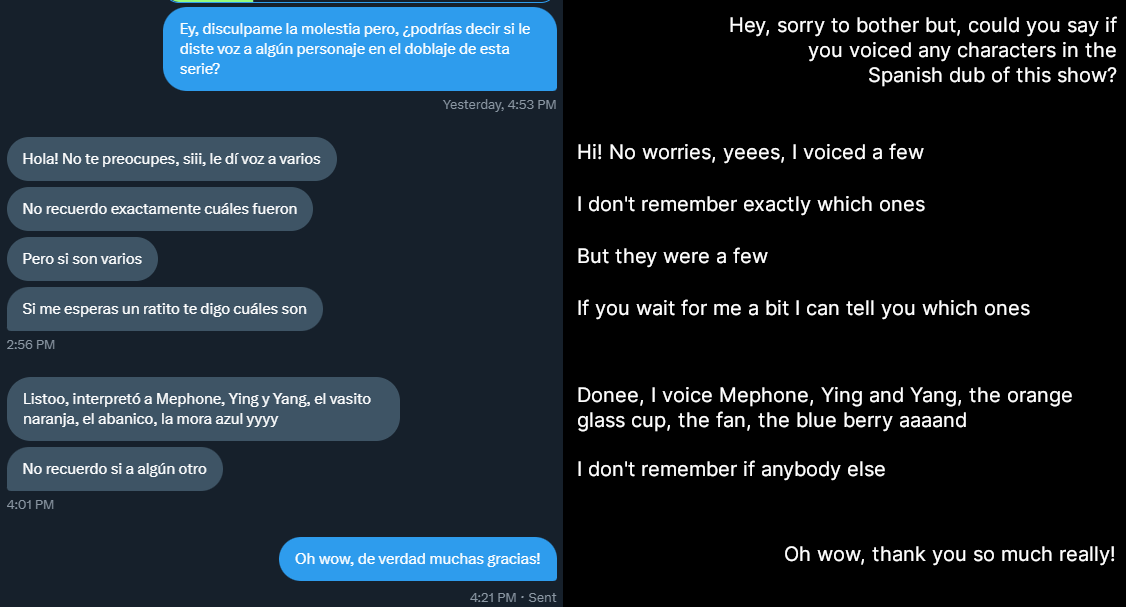This screenshot has height=607, width=1126.
Task: Click the "2:56 PM" timestamp
Action: [31, 345]
